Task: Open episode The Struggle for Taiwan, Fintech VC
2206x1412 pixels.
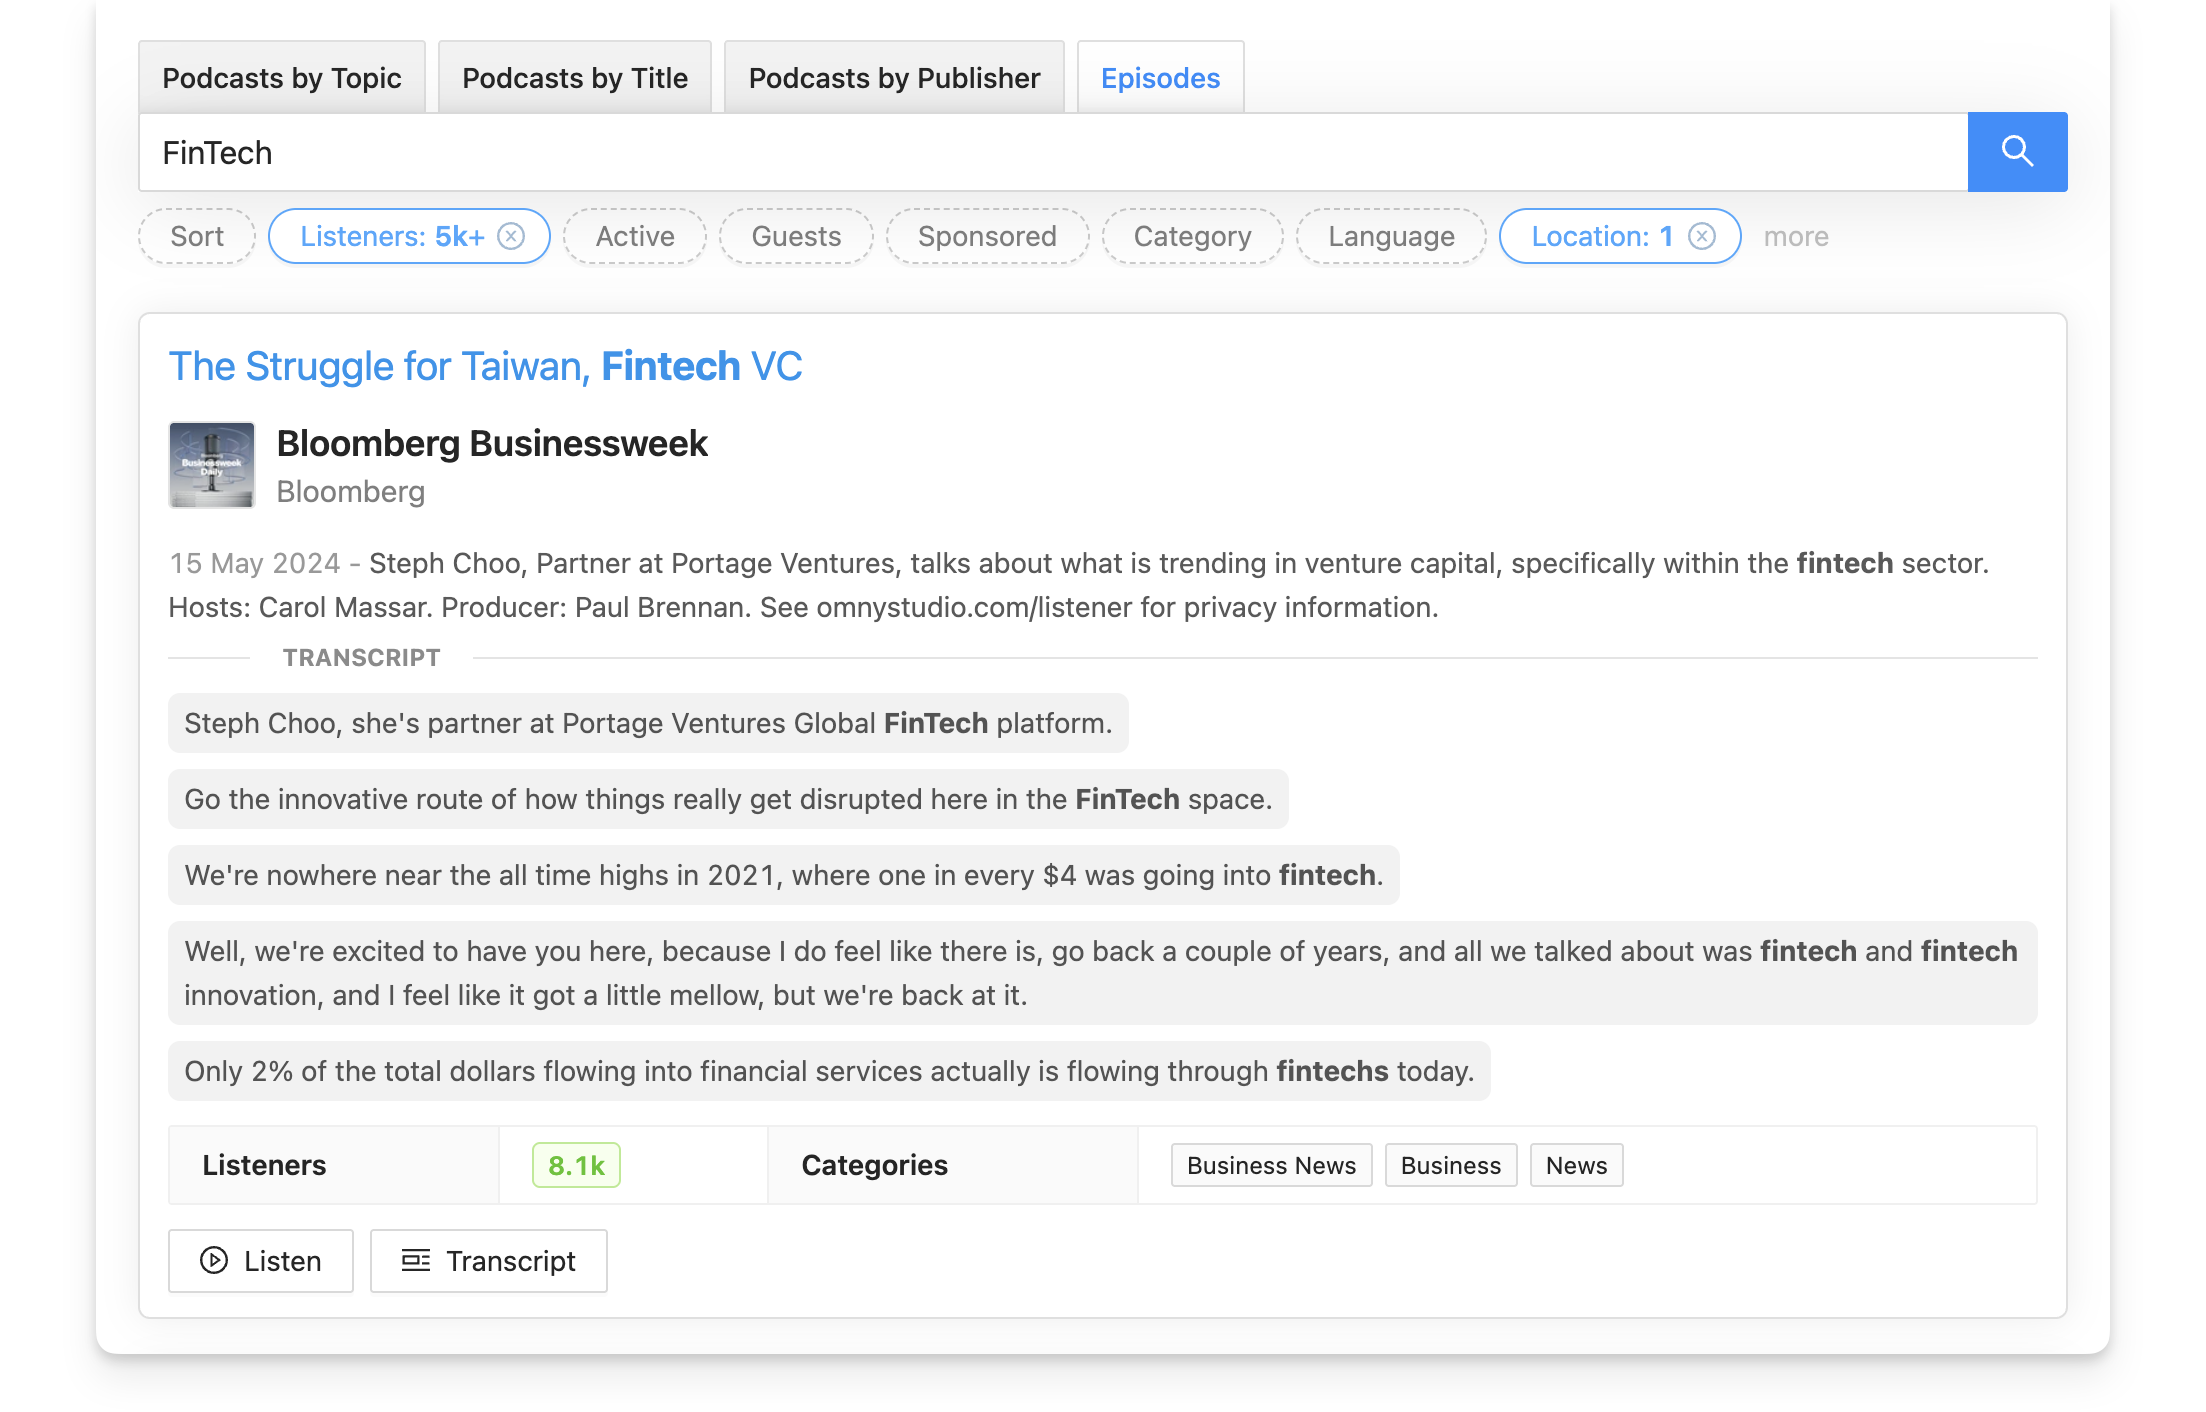Action: (x=485, y=366)
